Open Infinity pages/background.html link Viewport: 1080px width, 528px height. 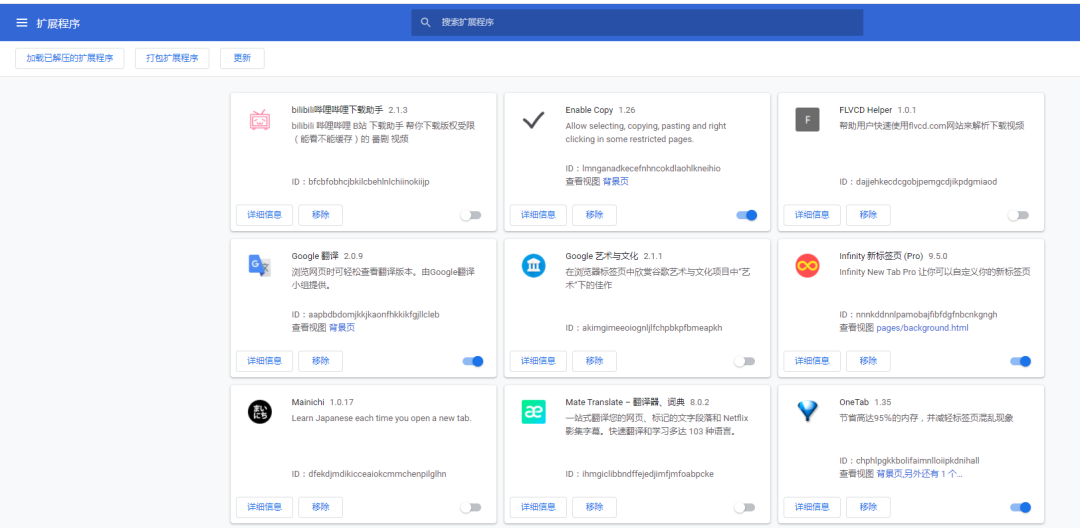922,328
